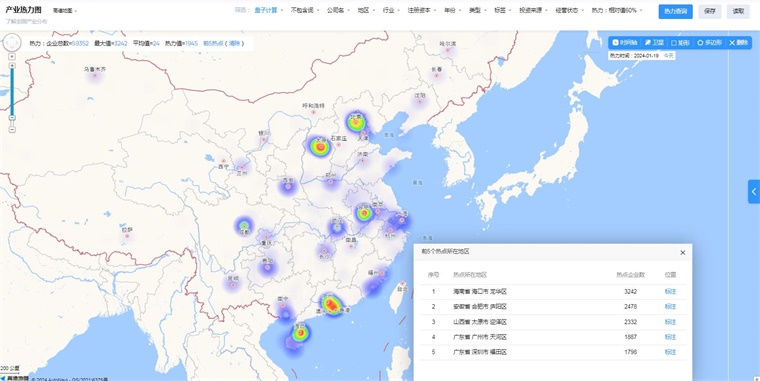The width and height of the screenshot is (760, 381).
Task: Expand the right side panel arrow
Action: tap(754, 191)
